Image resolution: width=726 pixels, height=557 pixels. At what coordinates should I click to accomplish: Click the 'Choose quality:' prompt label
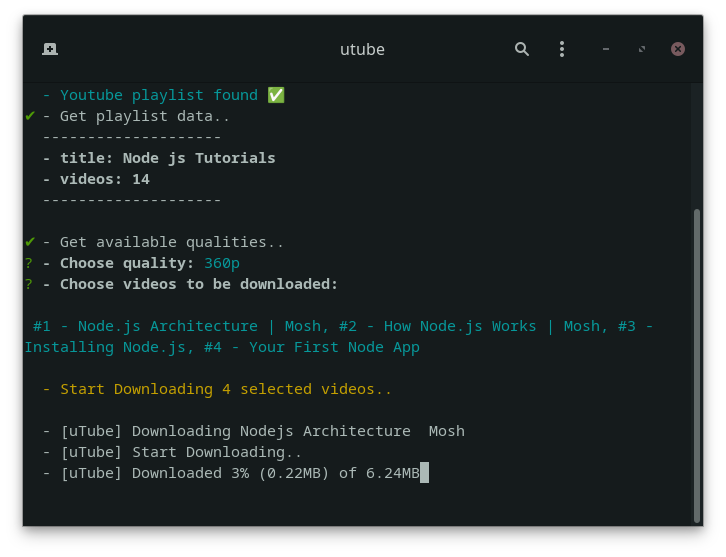[x=127, y=263]
